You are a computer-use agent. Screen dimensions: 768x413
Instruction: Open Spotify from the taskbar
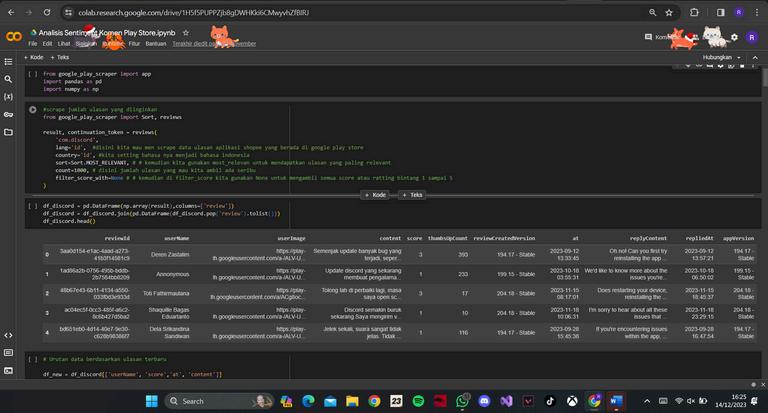coord(418,401)
